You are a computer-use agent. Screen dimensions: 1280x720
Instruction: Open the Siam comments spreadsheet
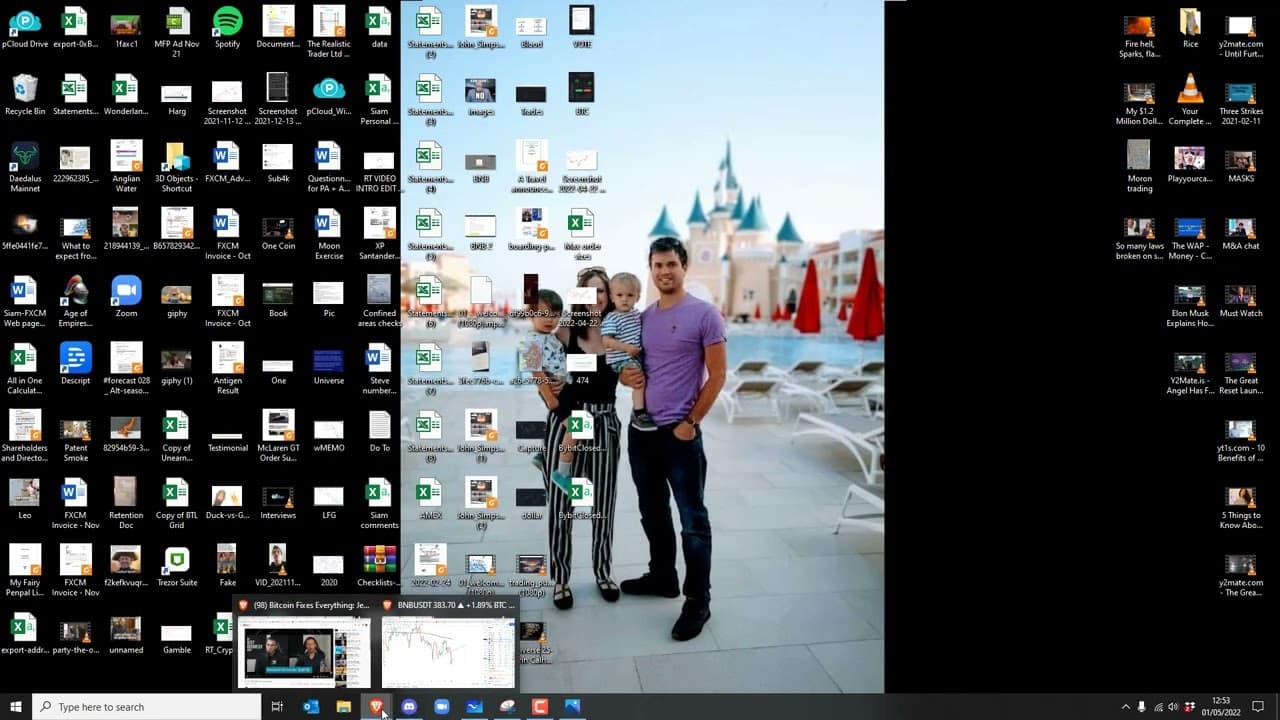pos(379,504)
